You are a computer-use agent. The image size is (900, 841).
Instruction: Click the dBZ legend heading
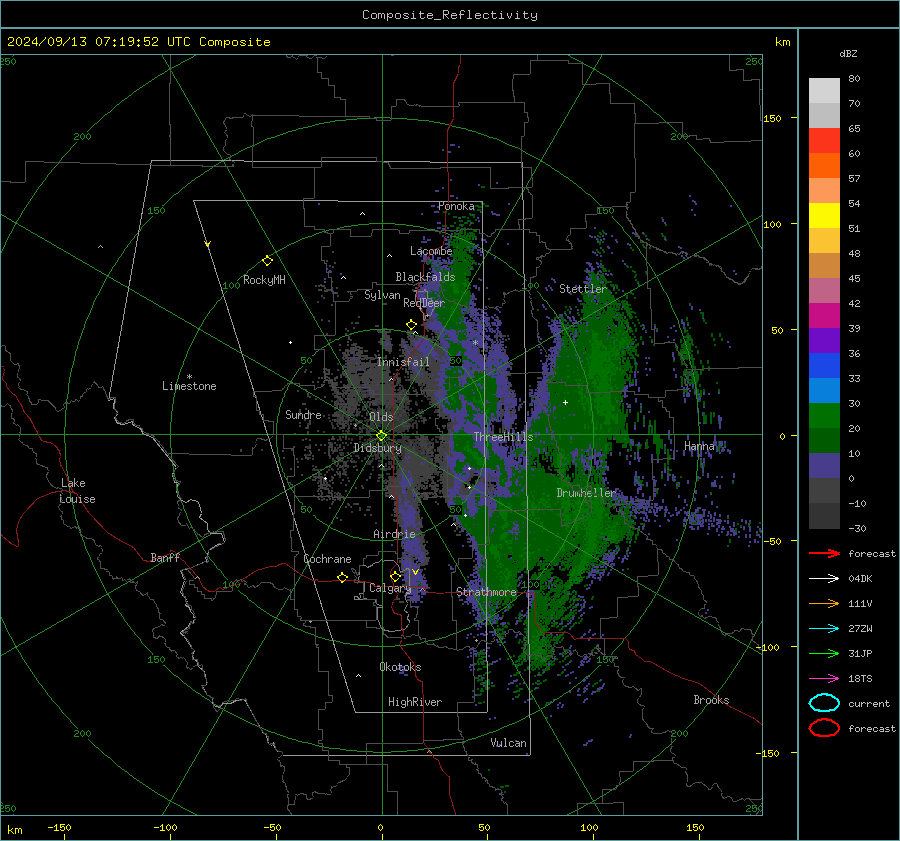coord(848,54)
